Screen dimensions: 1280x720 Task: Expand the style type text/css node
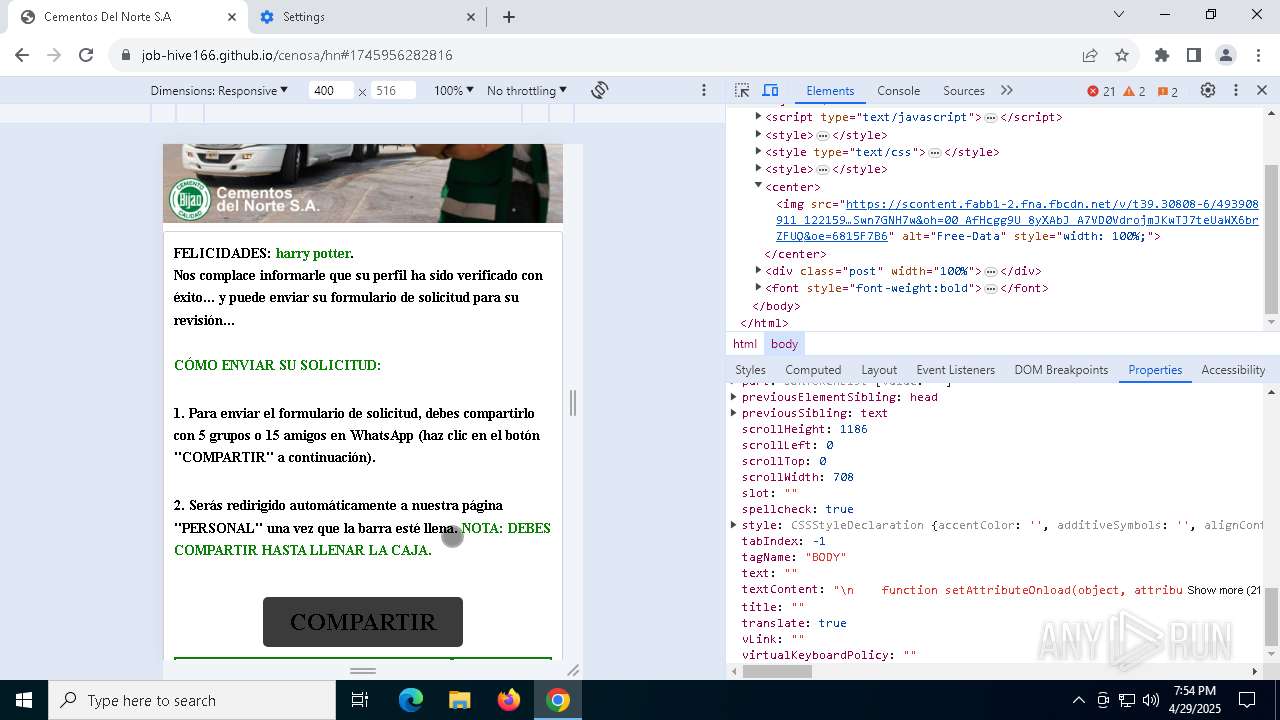758,152
